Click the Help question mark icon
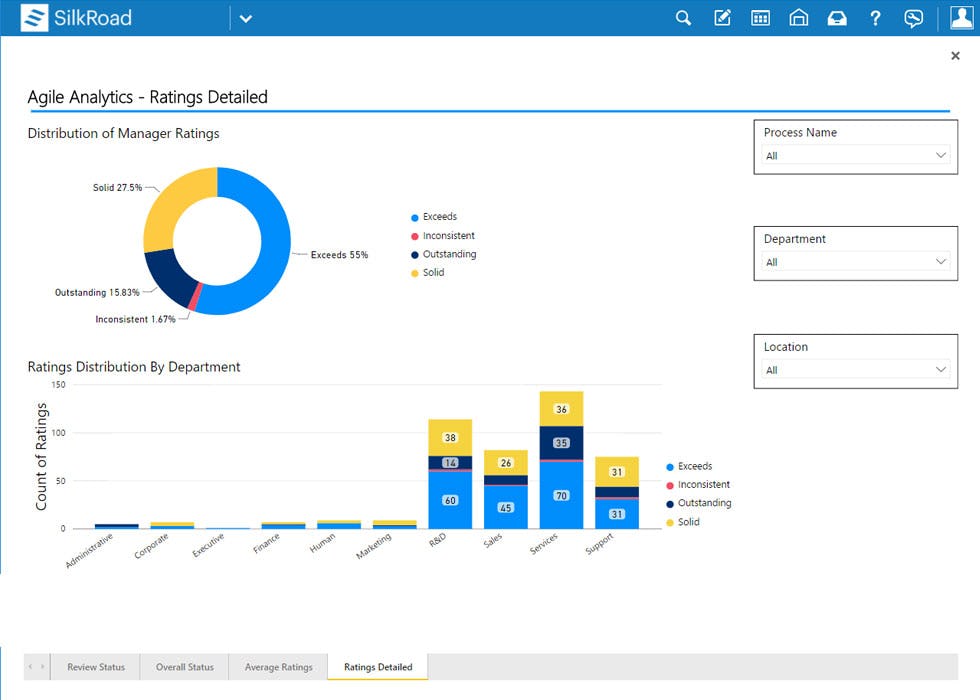Viewport: 980px width, 700px height. (875, 18)
